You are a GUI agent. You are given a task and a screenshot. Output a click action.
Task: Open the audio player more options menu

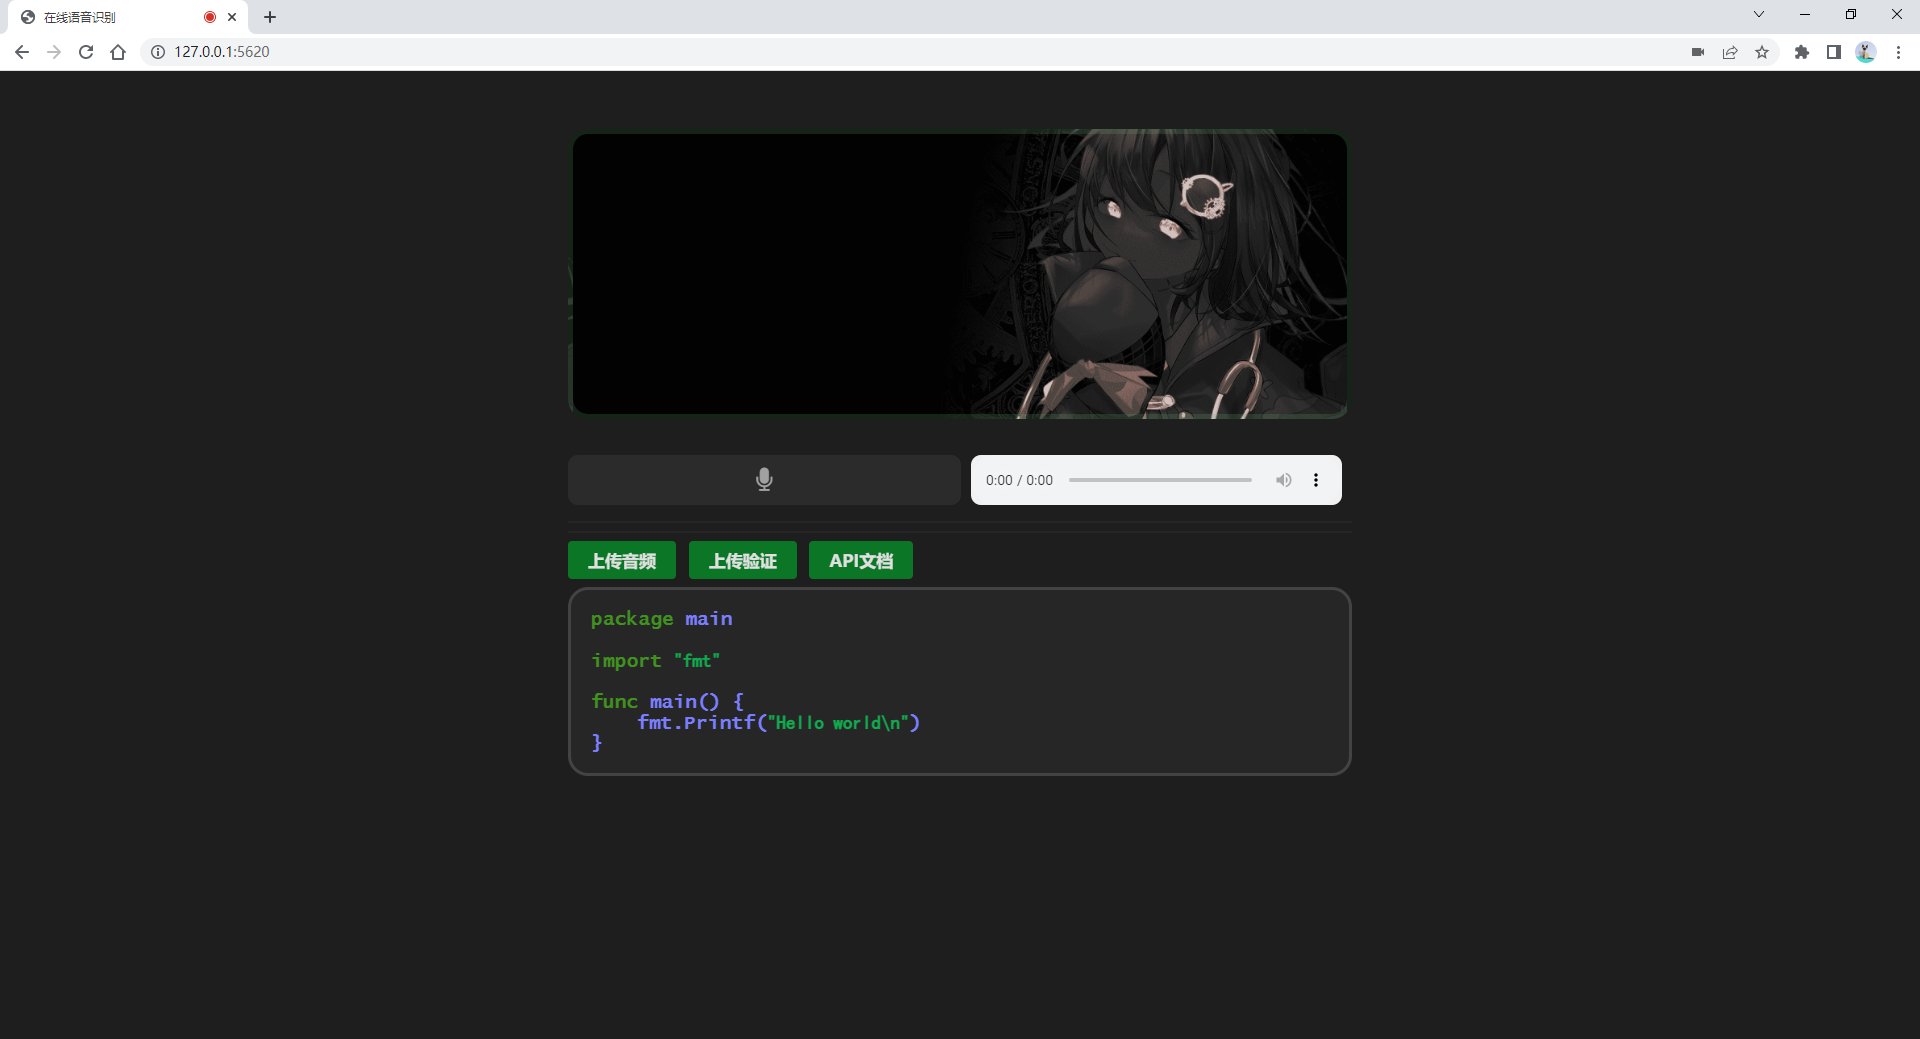point(1316,480)
